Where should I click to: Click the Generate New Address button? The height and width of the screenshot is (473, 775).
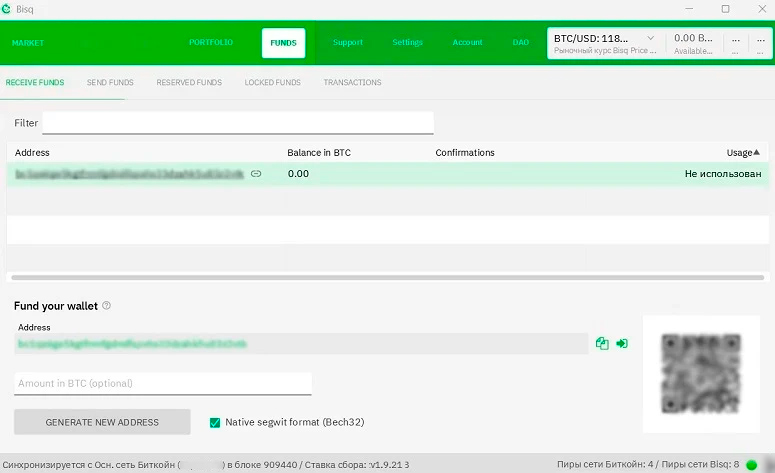pyautogui.click(x=102, y=422)
